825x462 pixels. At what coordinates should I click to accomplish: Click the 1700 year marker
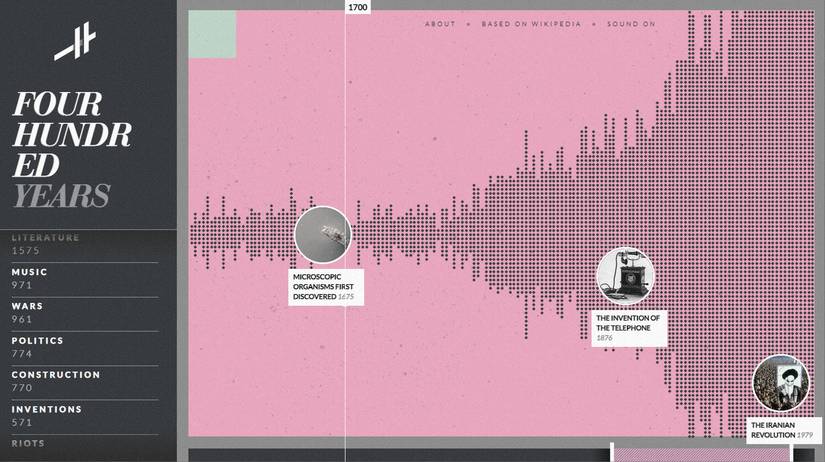click(358, 7)
